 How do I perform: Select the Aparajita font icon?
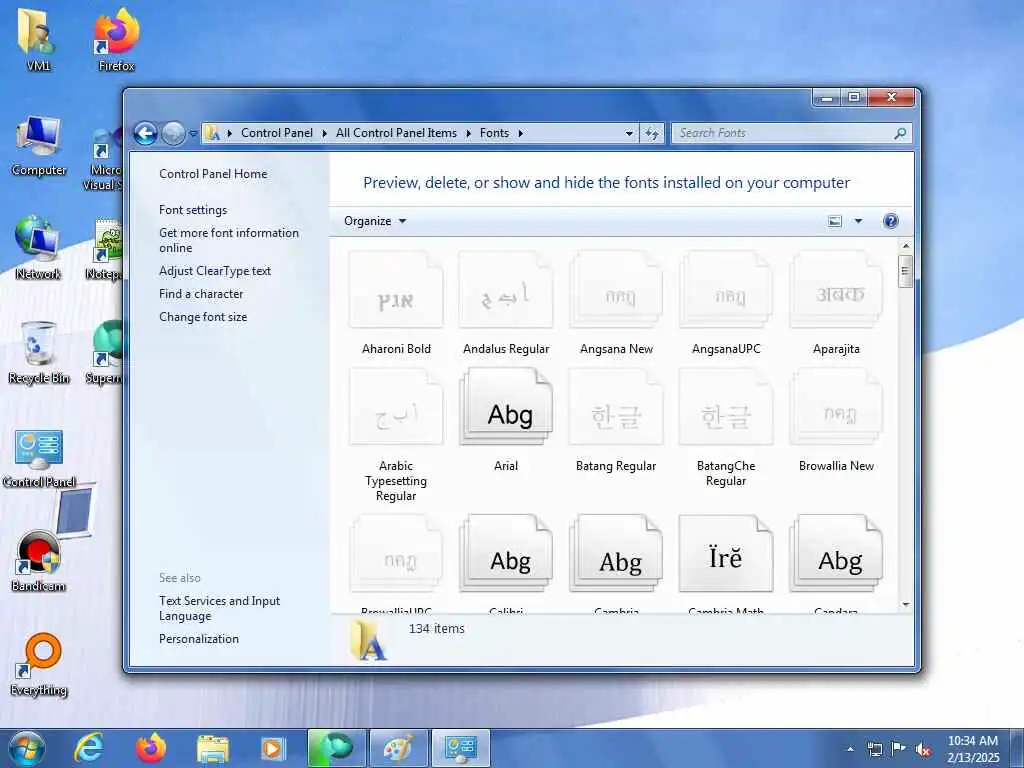coord(836,290)
